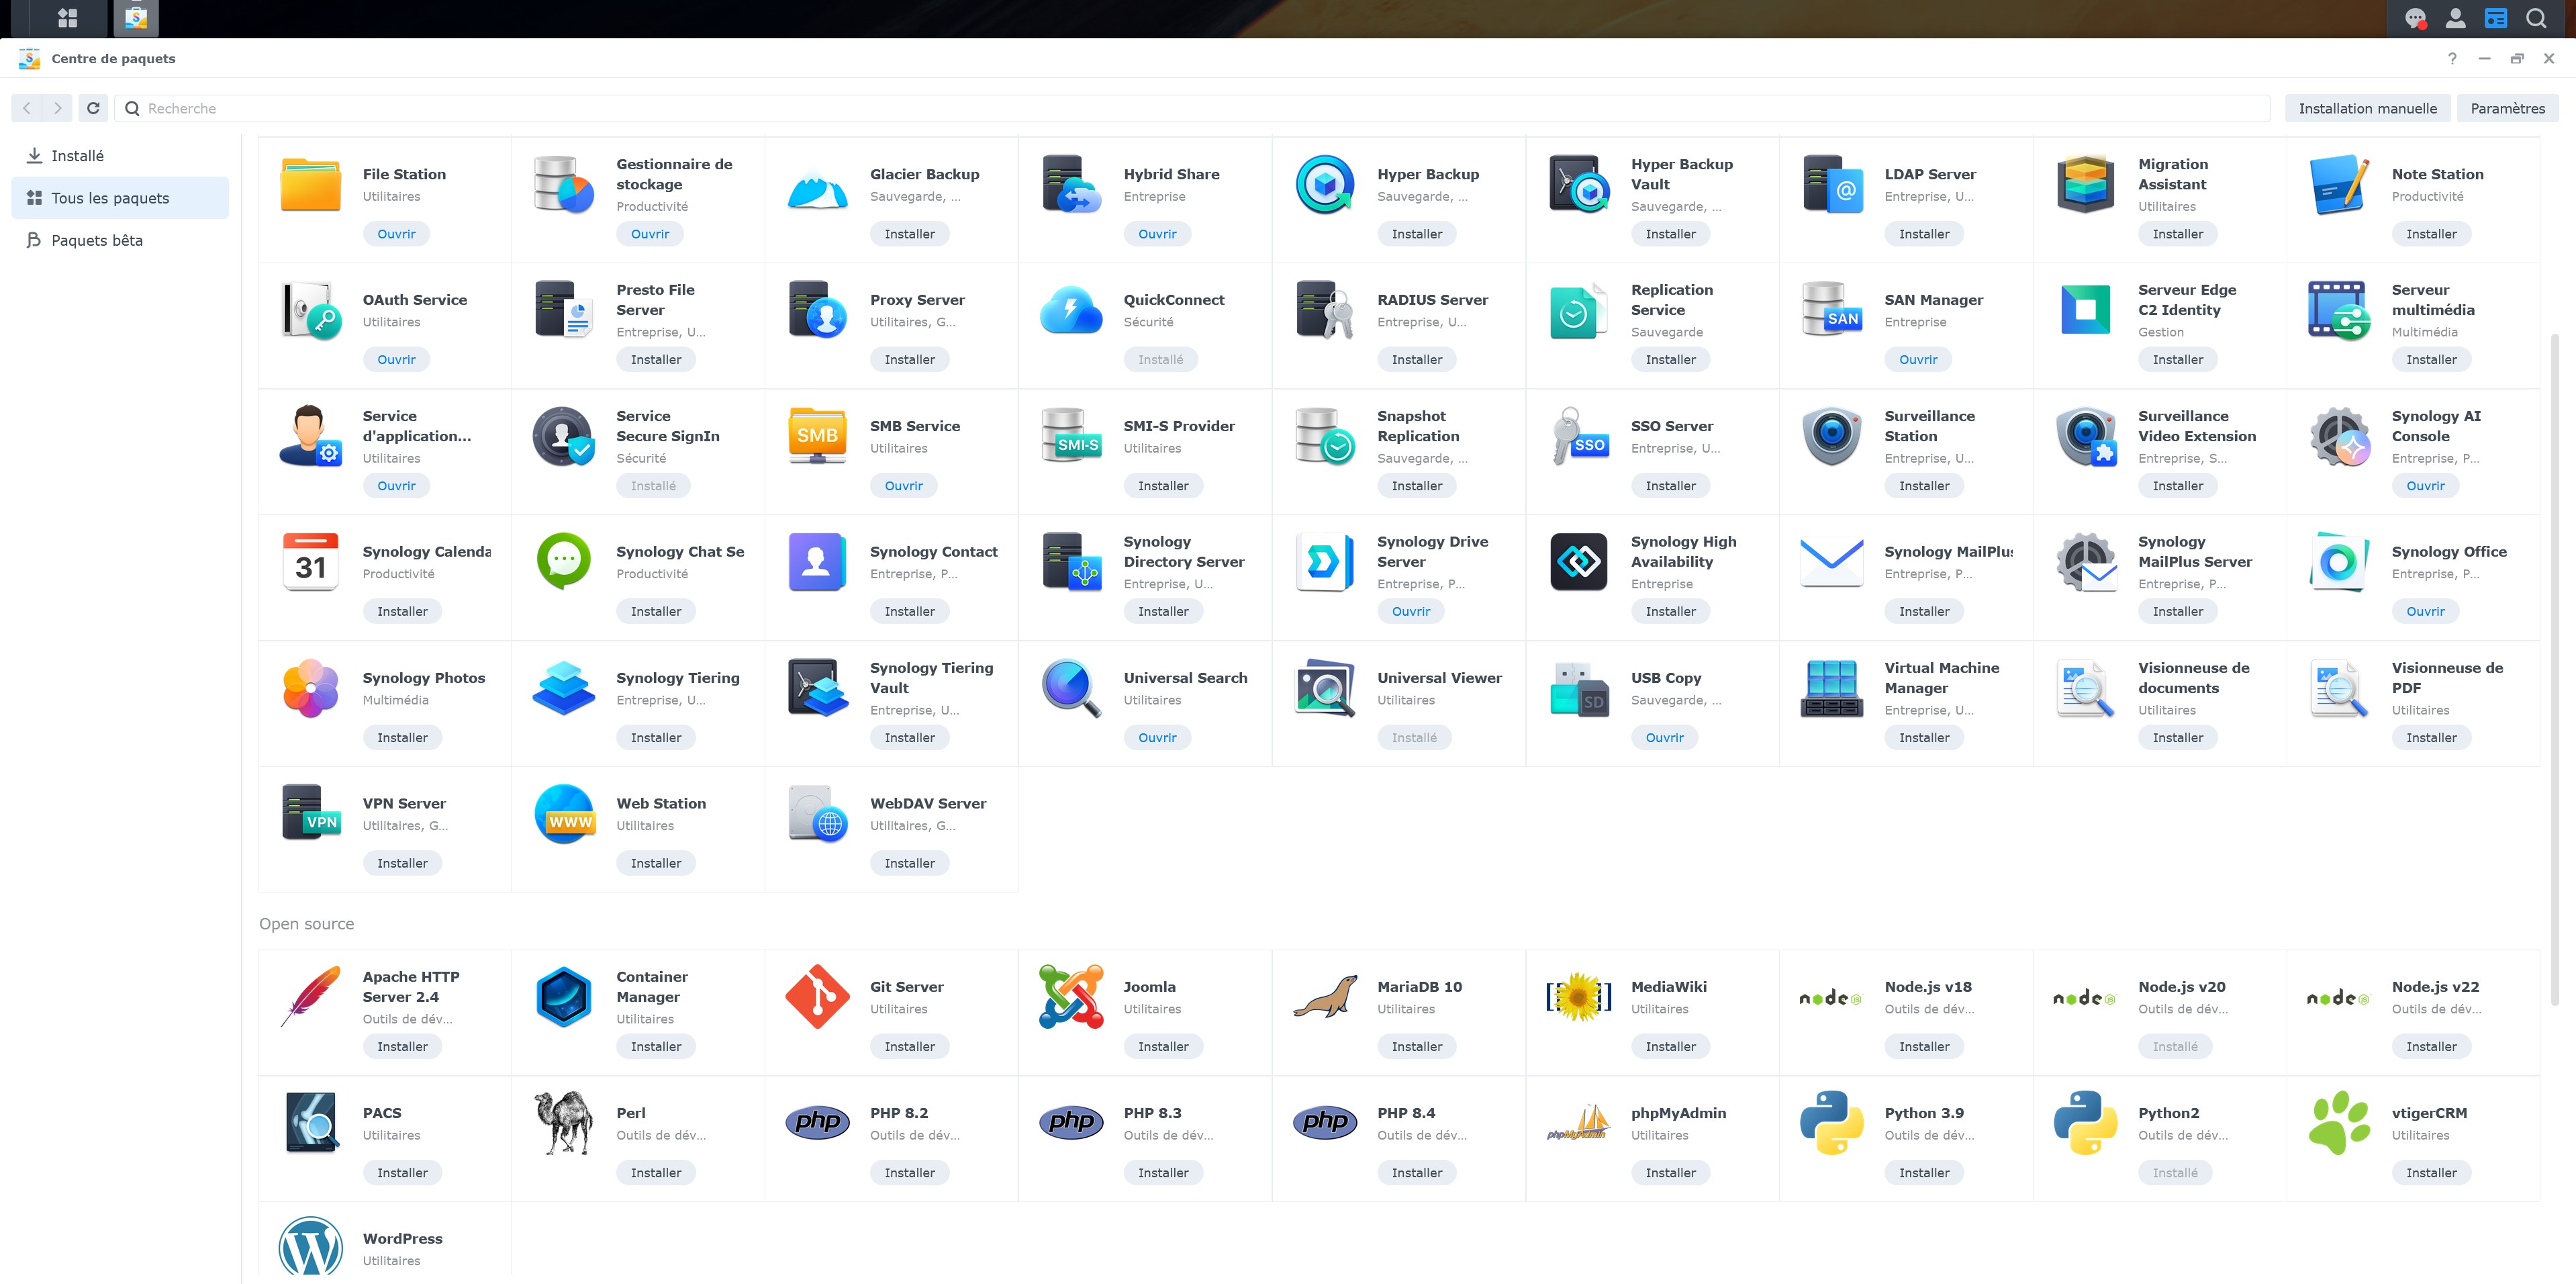Click the Joomla icon
The width and height of the screenshot is (2576, 1284).
1071,997
